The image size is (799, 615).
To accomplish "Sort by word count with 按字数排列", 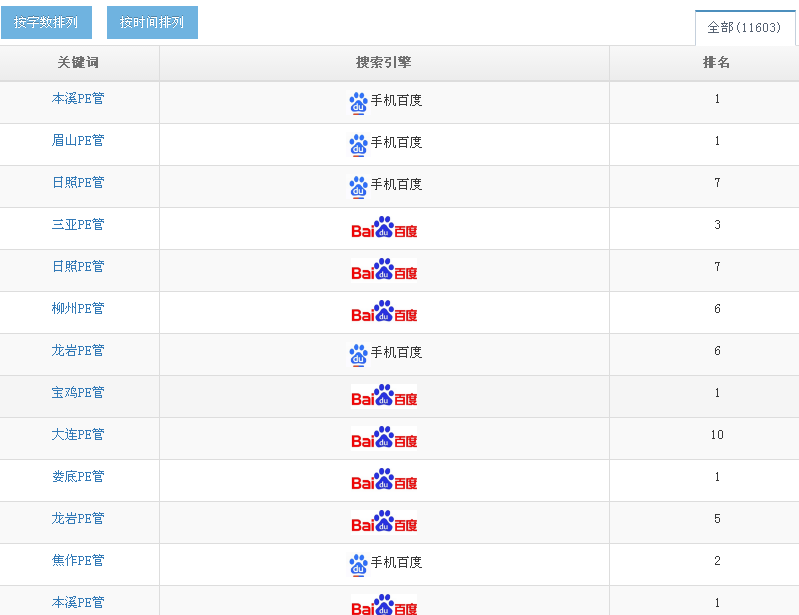I will pyautogui.click(x=46, y=22).
